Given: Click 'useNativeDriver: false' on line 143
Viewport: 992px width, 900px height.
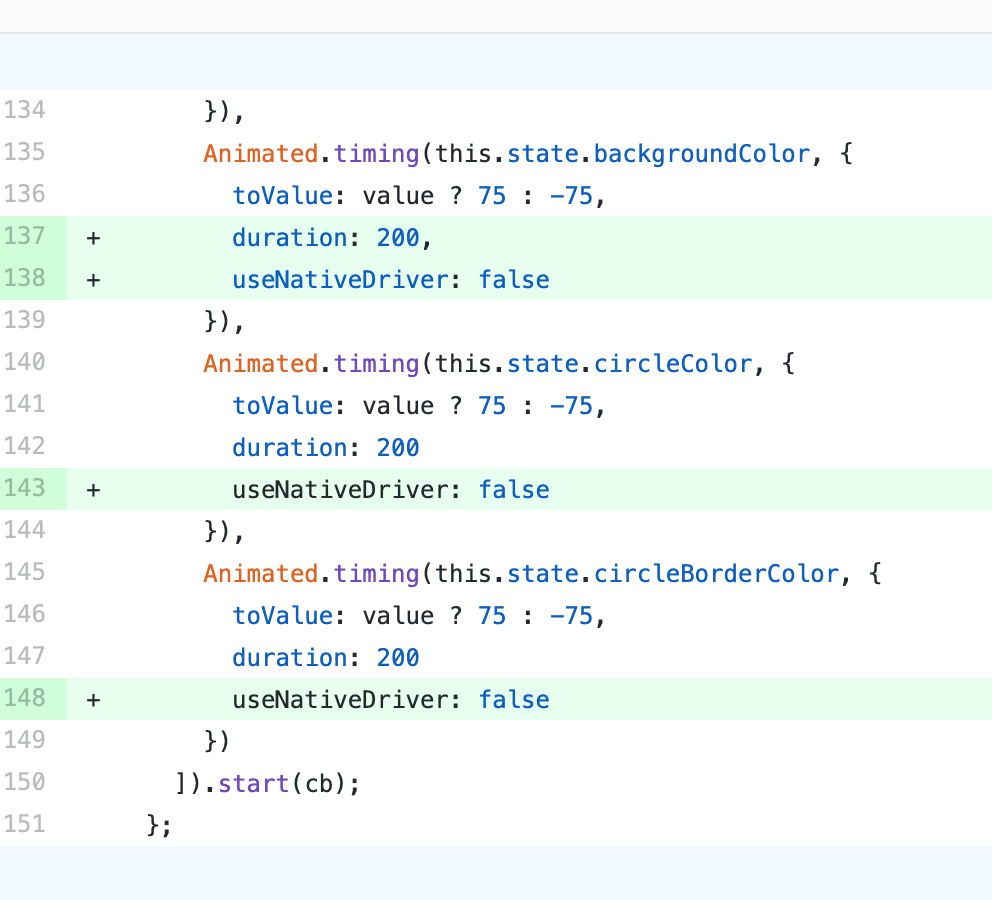Looking at the screenshot, I should (x=391, y=490).
